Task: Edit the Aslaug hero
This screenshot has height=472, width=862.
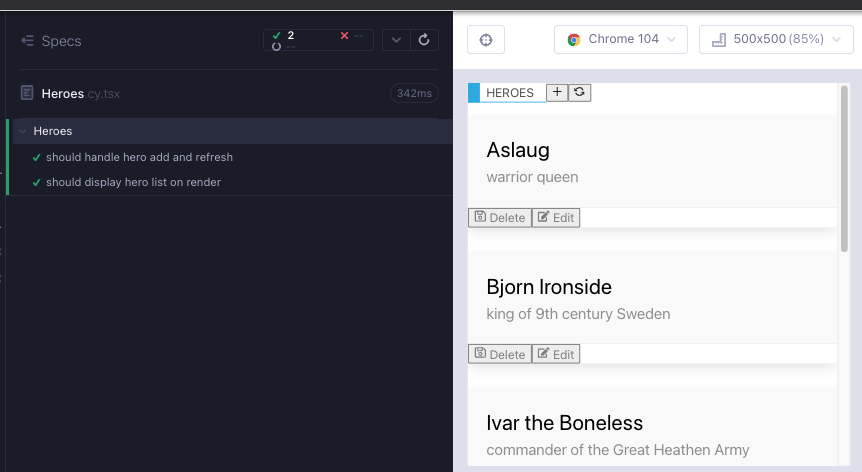Action: tap(556, 218)
